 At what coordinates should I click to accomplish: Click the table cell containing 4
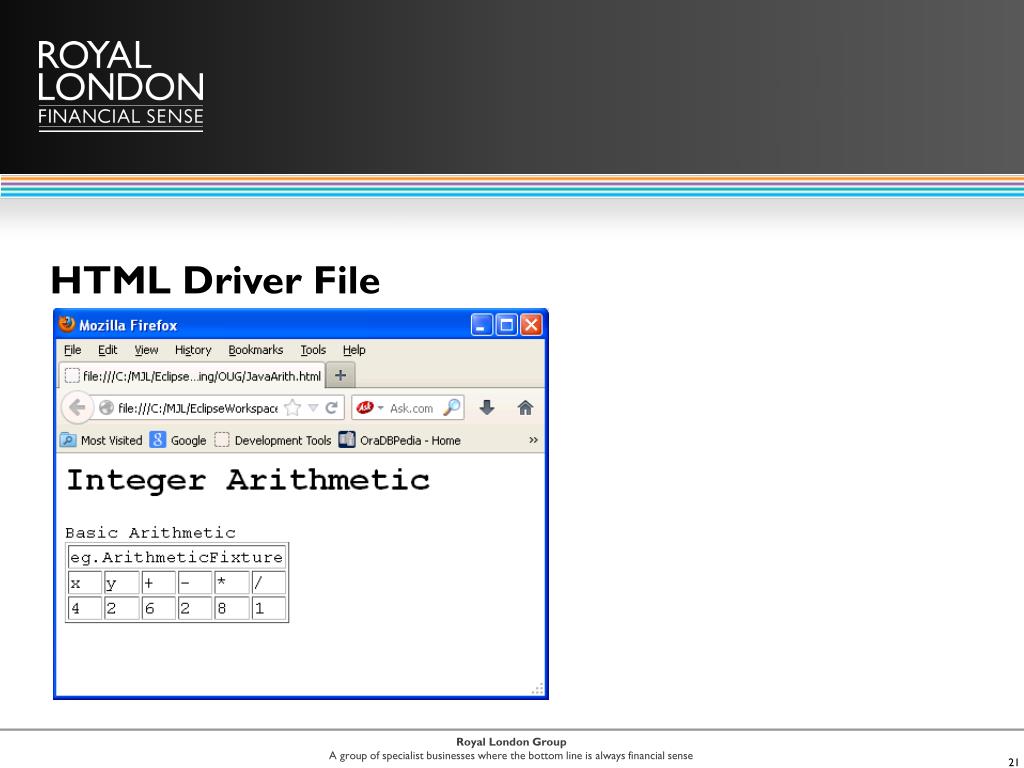coord(85,608)
